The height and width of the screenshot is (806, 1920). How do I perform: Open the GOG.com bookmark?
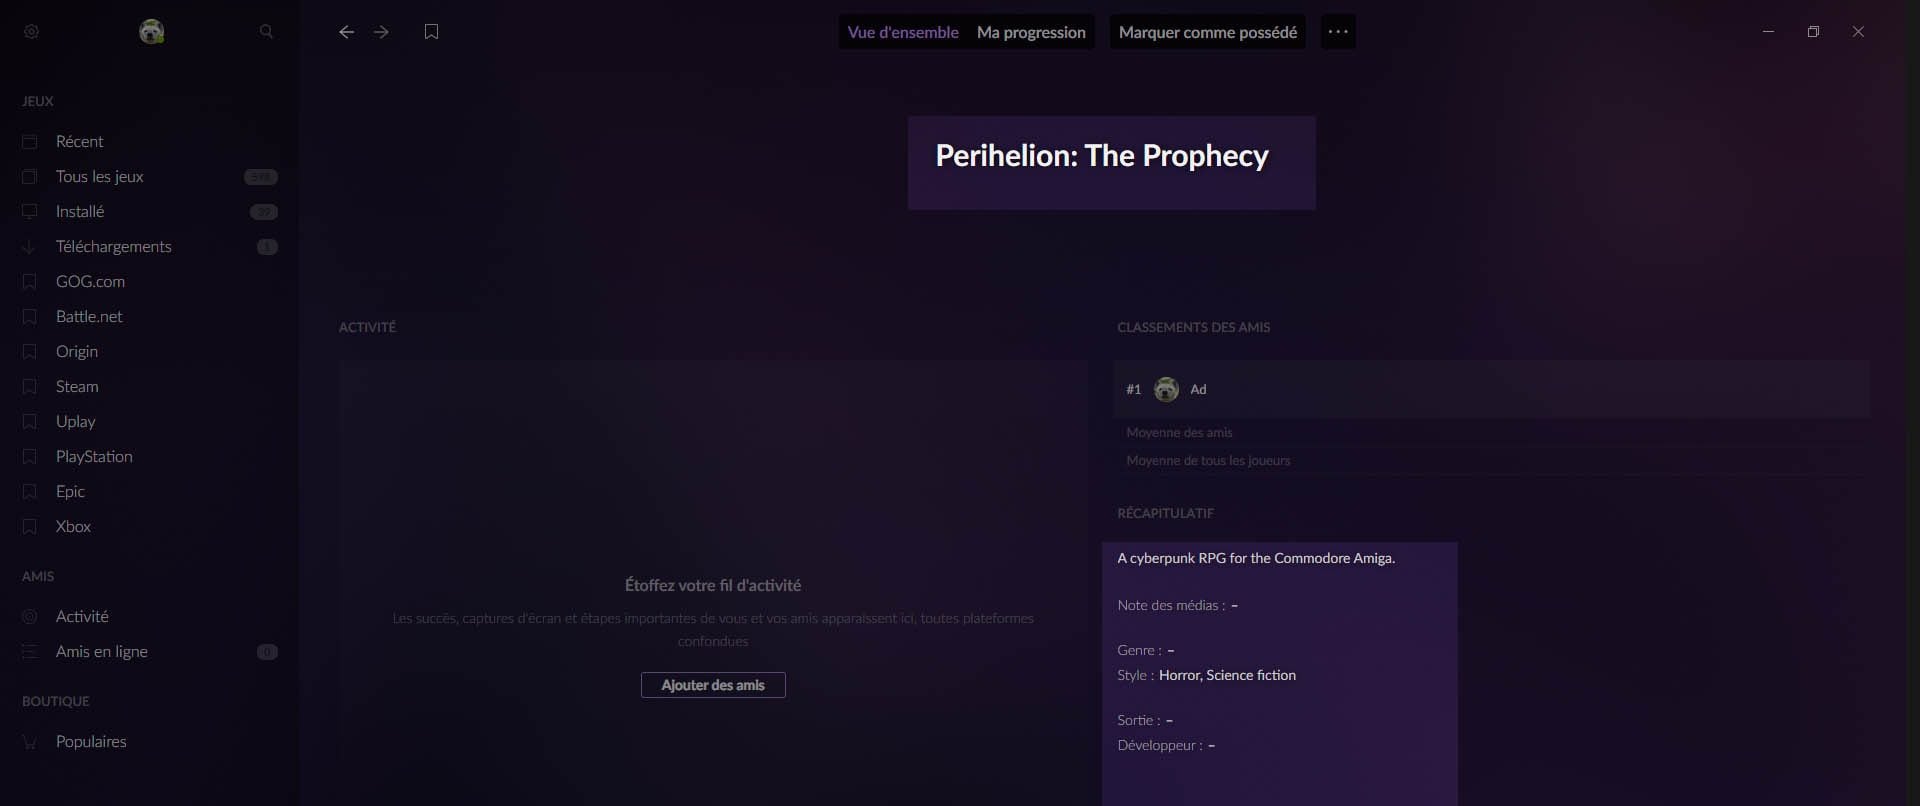coord(90,282)
